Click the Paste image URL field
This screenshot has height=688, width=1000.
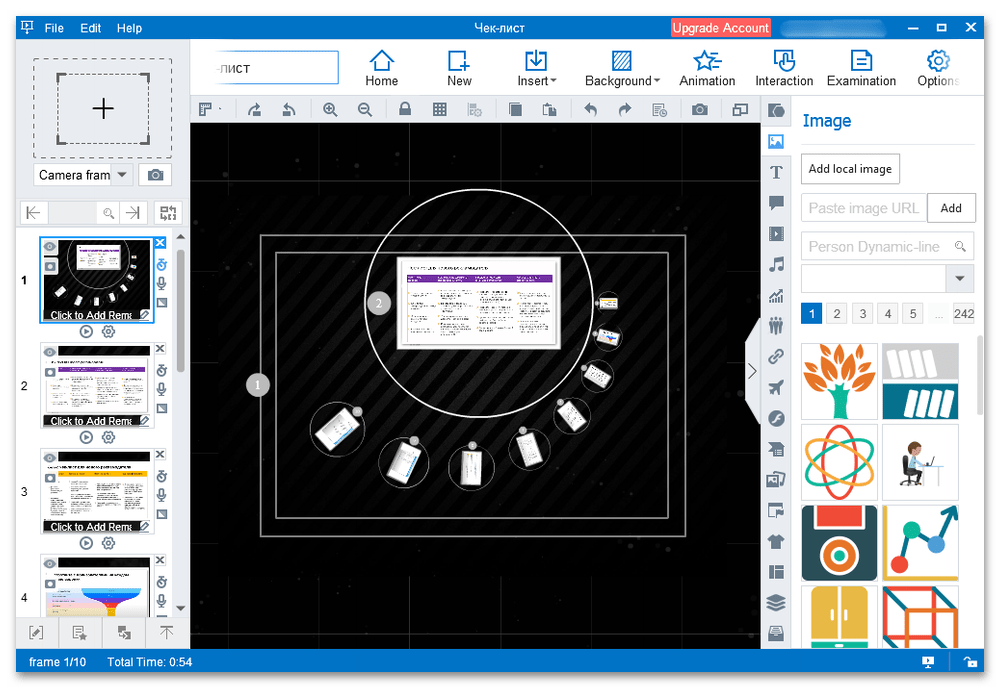click(x=864, y=208)
